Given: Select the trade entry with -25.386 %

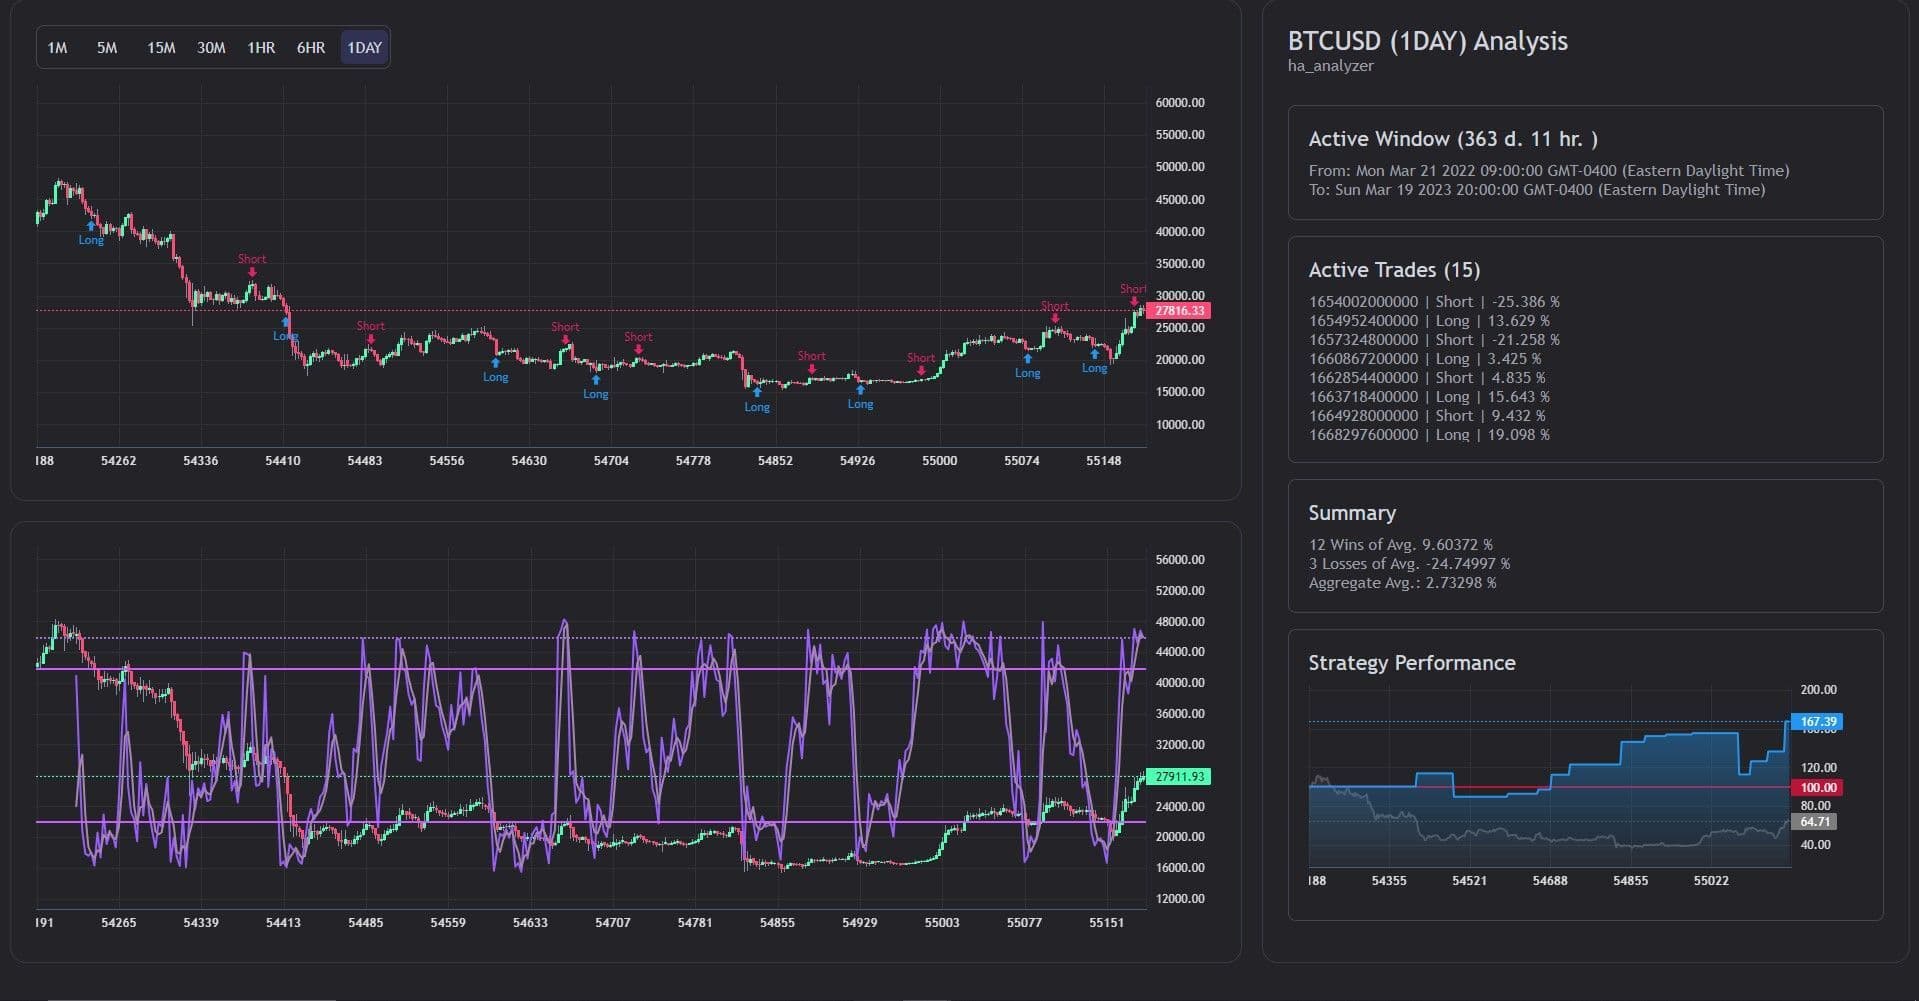Looking at the screenshot, I should (x=1433, y=302).
